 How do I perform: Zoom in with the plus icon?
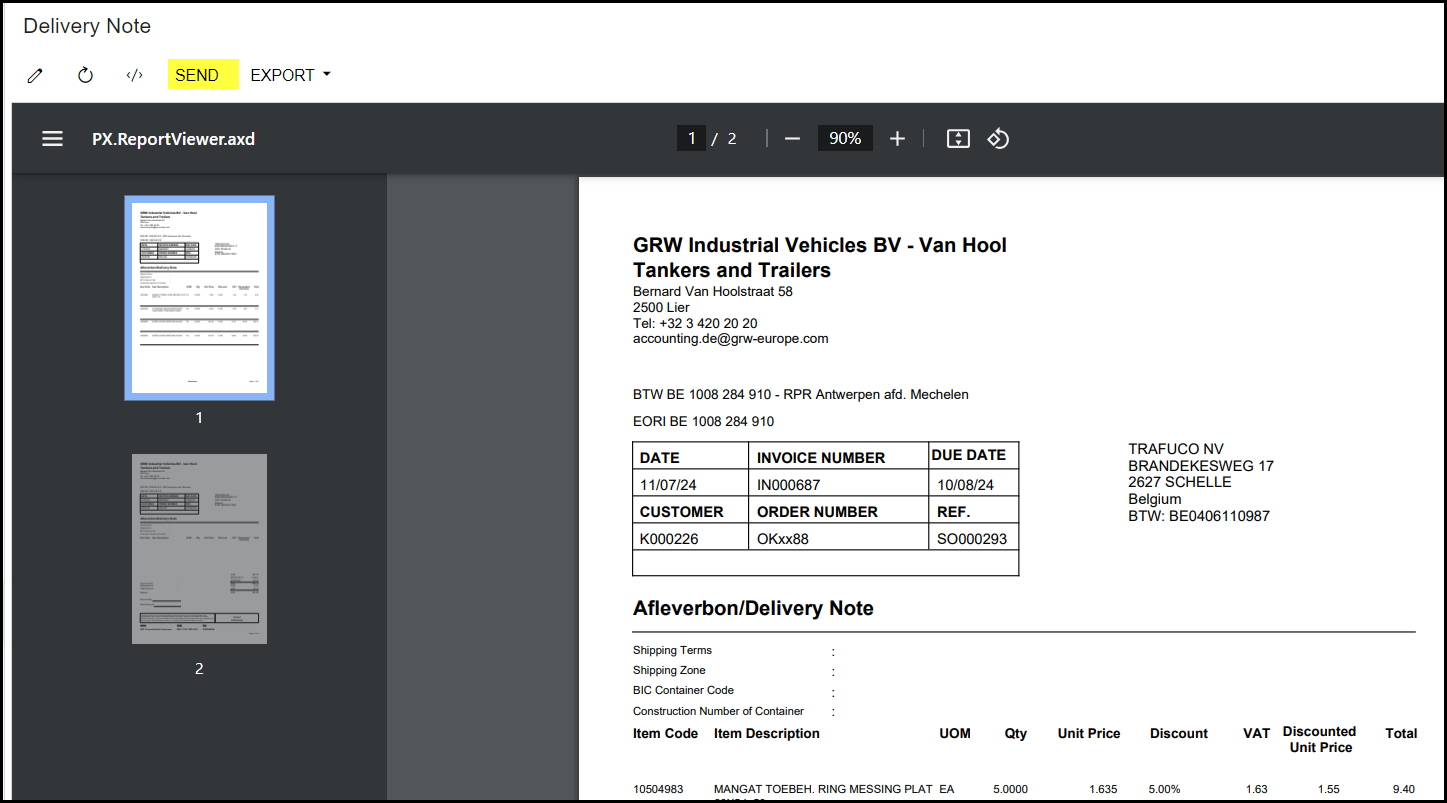(x=897, y=139)
